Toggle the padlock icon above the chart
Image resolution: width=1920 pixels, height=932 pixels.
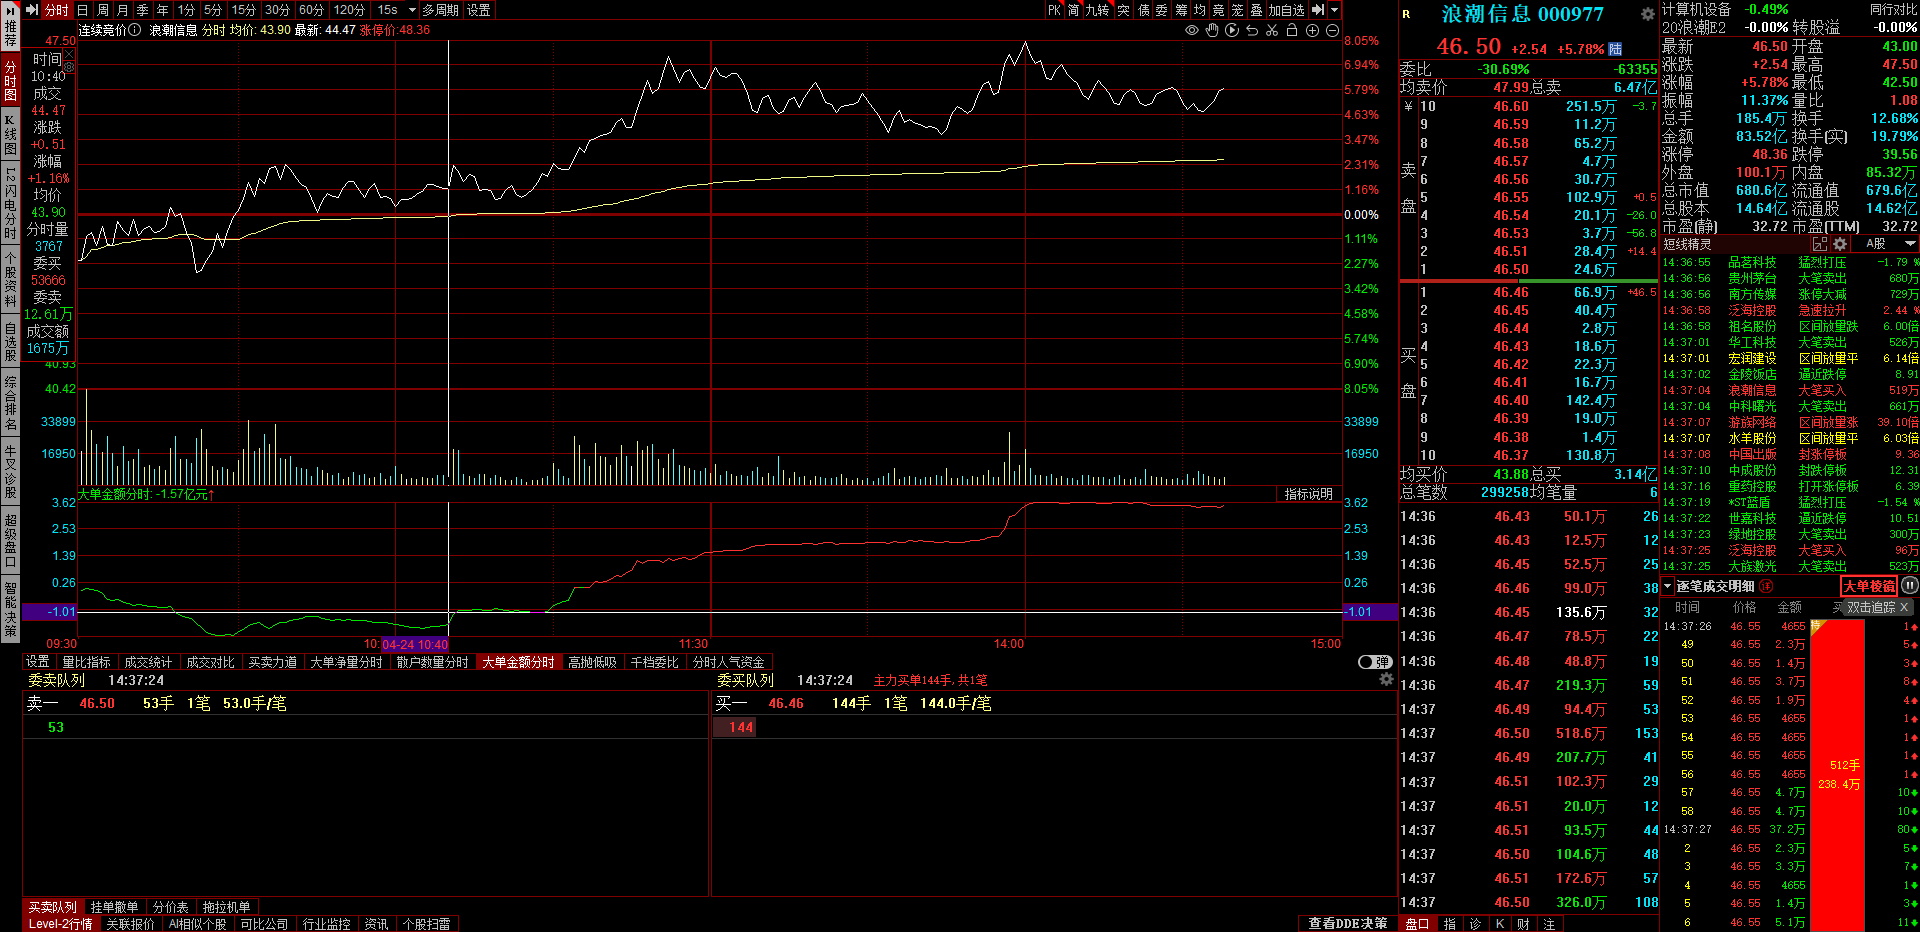(1291, 30)
